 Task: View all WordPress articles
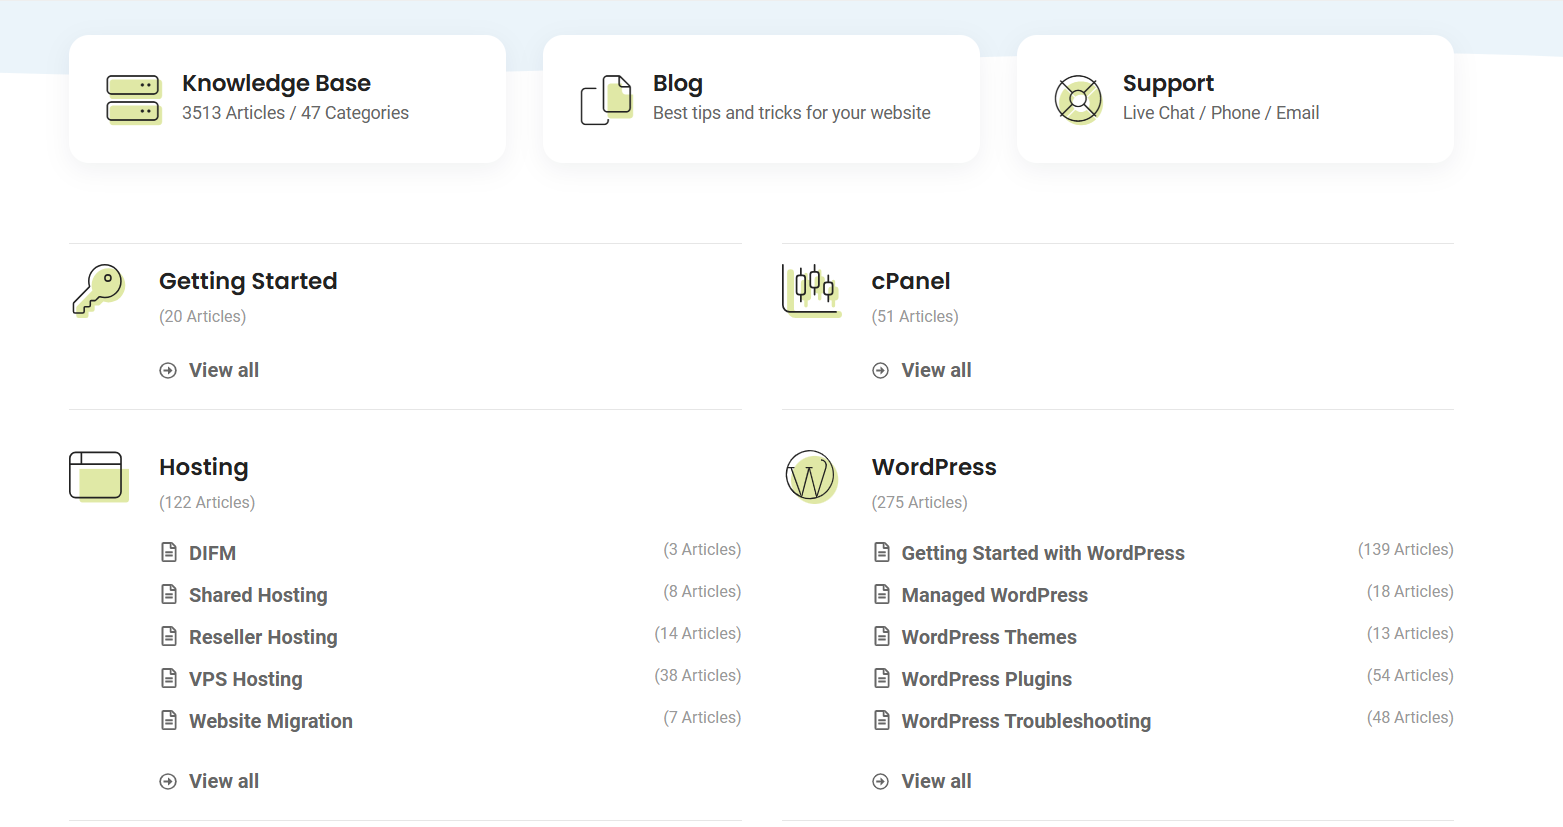point(937,781)
